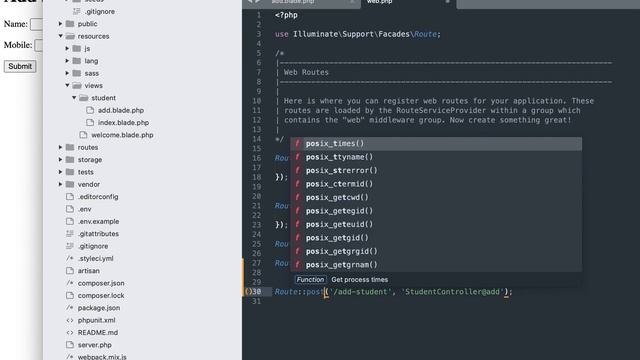
Task: Select posix_ctermid() autocomplete suggestion
Action: coord(436,184)
